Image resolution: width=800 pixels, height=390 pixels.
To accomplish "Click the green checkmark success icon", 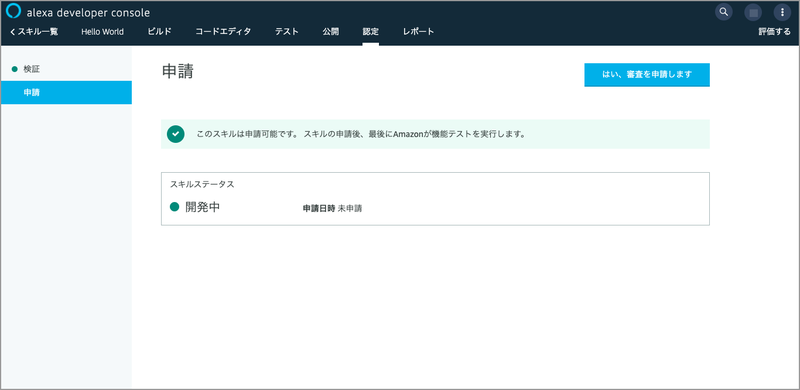I will (176, 134).
